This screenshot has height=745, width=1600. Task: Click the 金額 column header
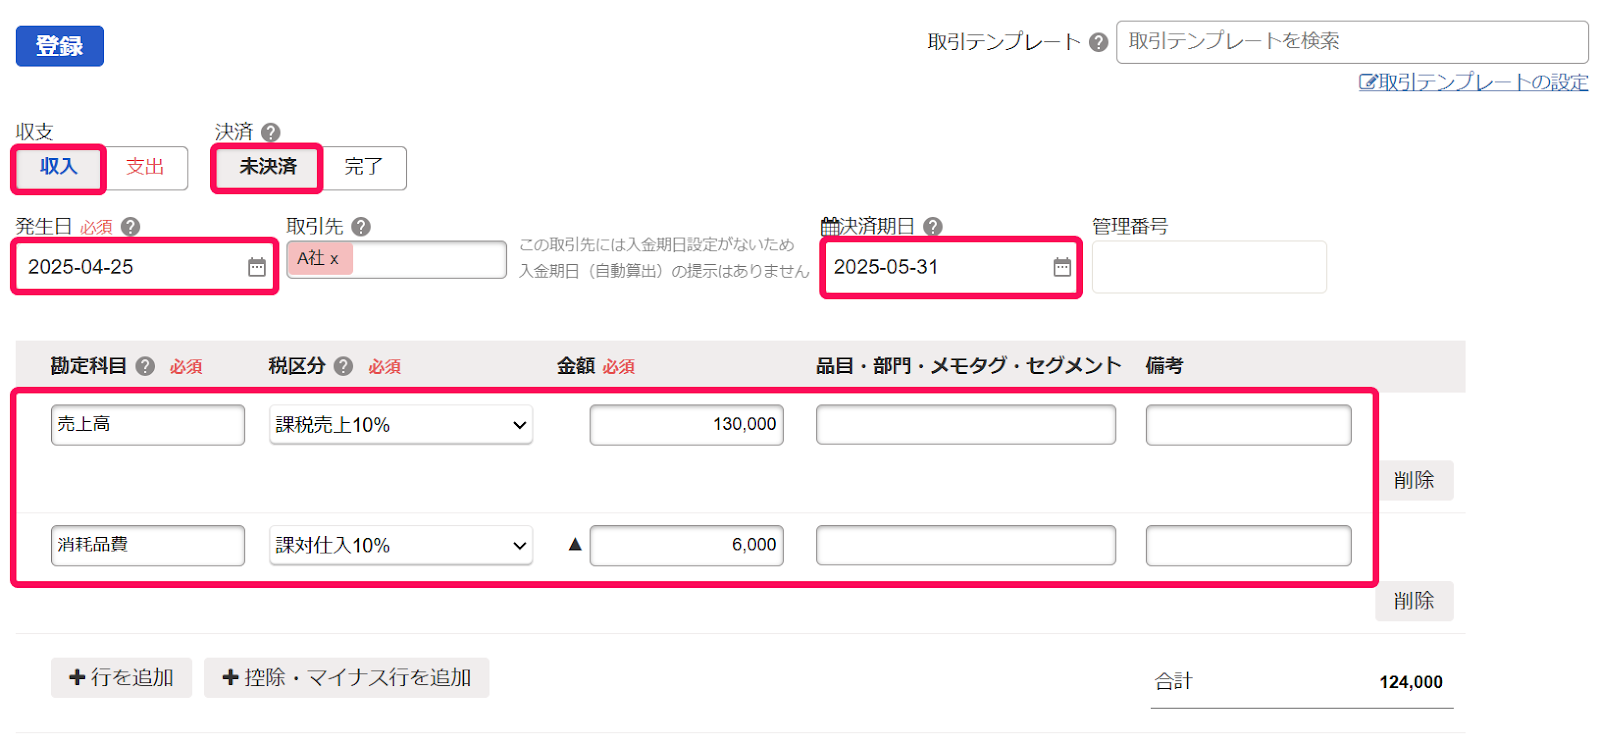(x=576, y=366)
